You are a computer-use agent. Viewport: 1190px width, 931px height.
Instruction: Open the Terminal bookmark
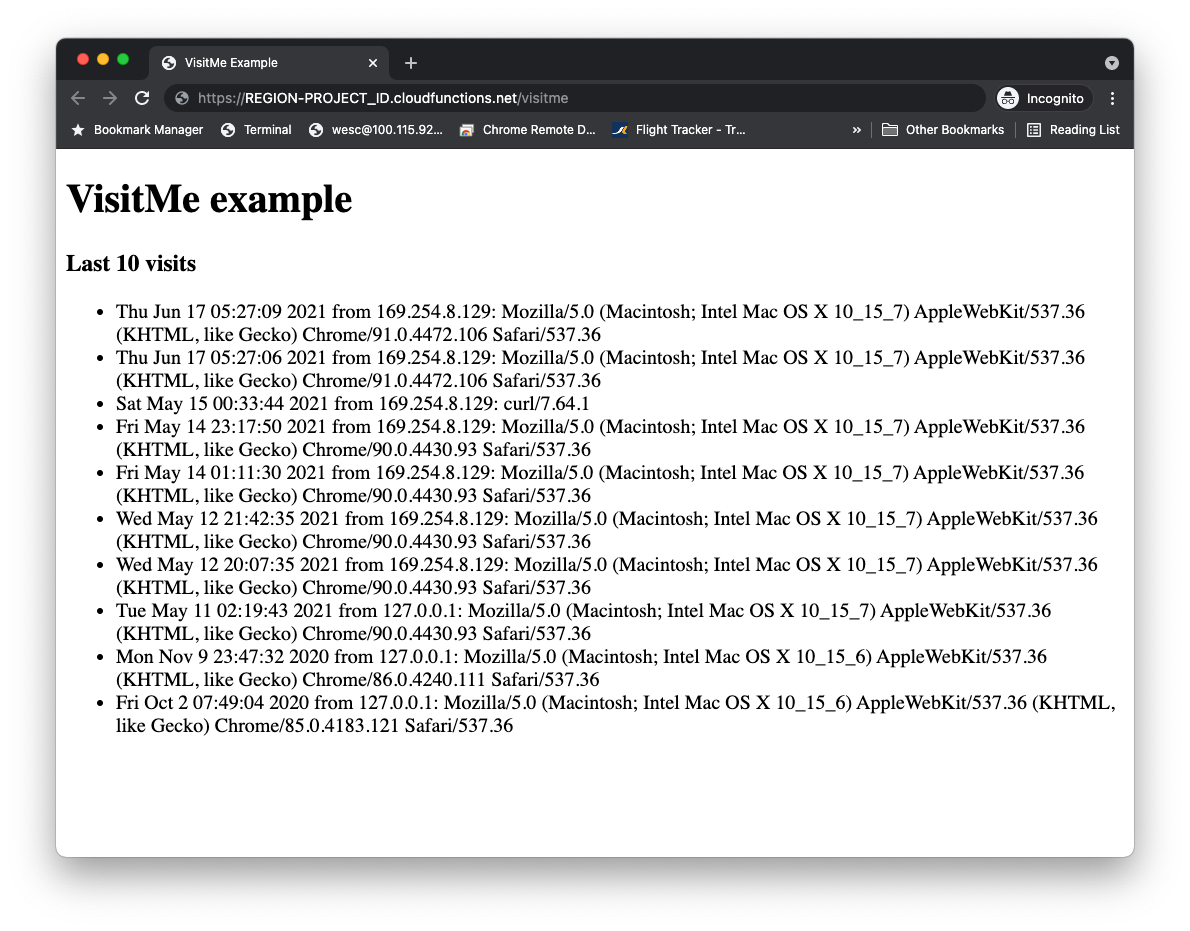pyautogui.click(x=256, y=130)
